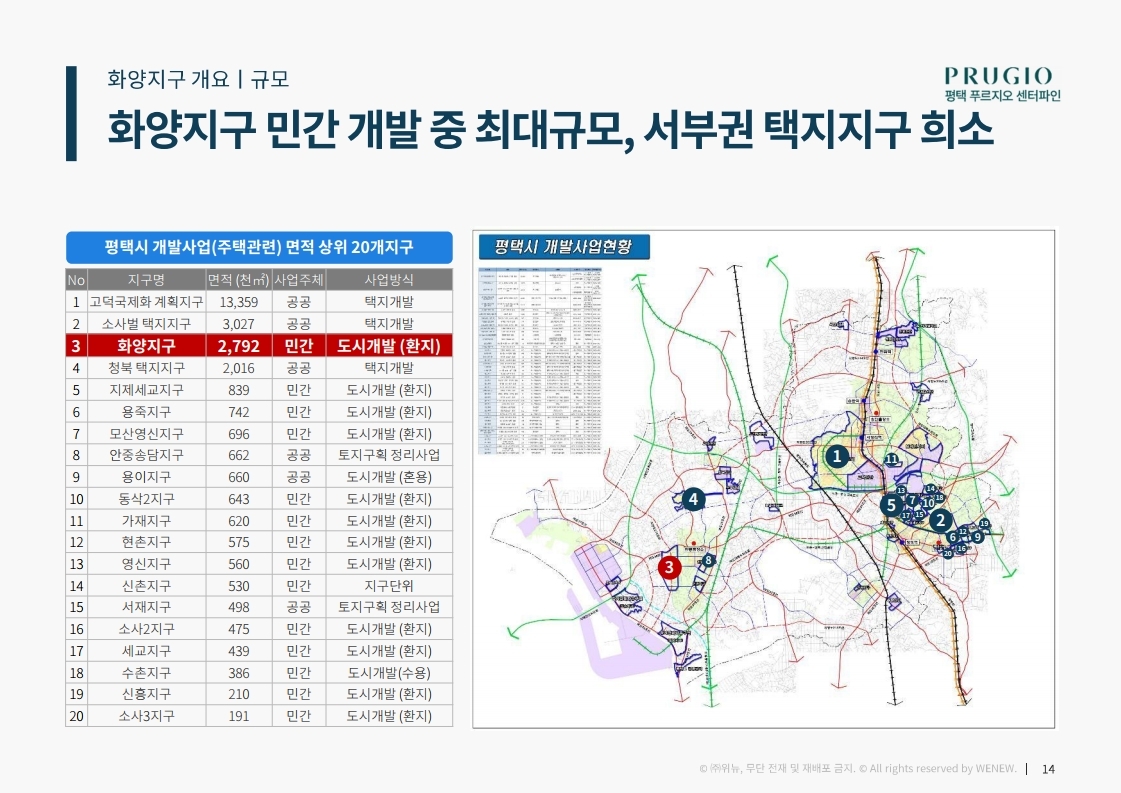Click the '사업방식' column header
The height and width of the screenshot is (793, 1121).
389,280
